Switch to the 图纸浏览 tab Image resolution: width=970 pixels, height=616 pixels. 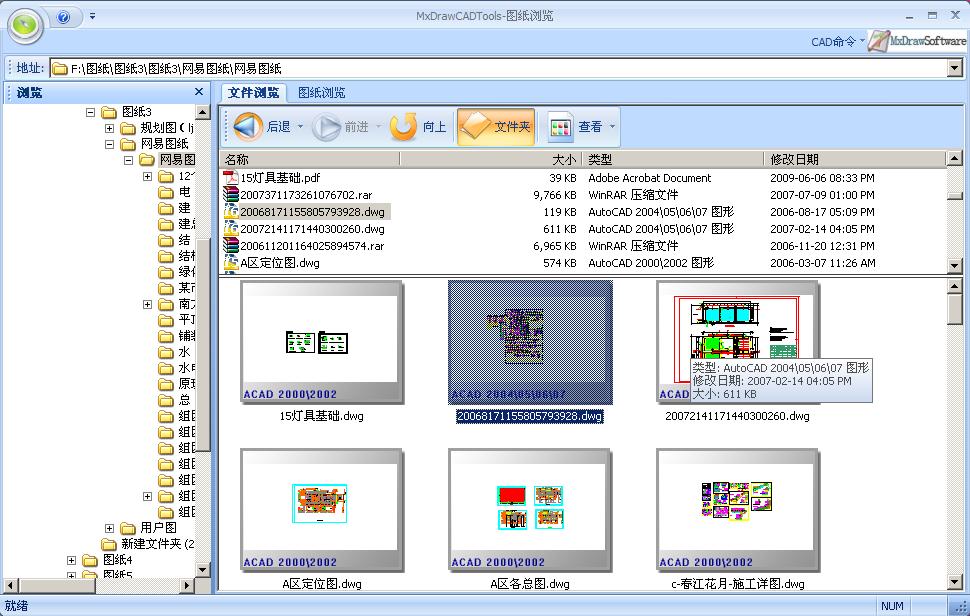click(x=321, y=93)
